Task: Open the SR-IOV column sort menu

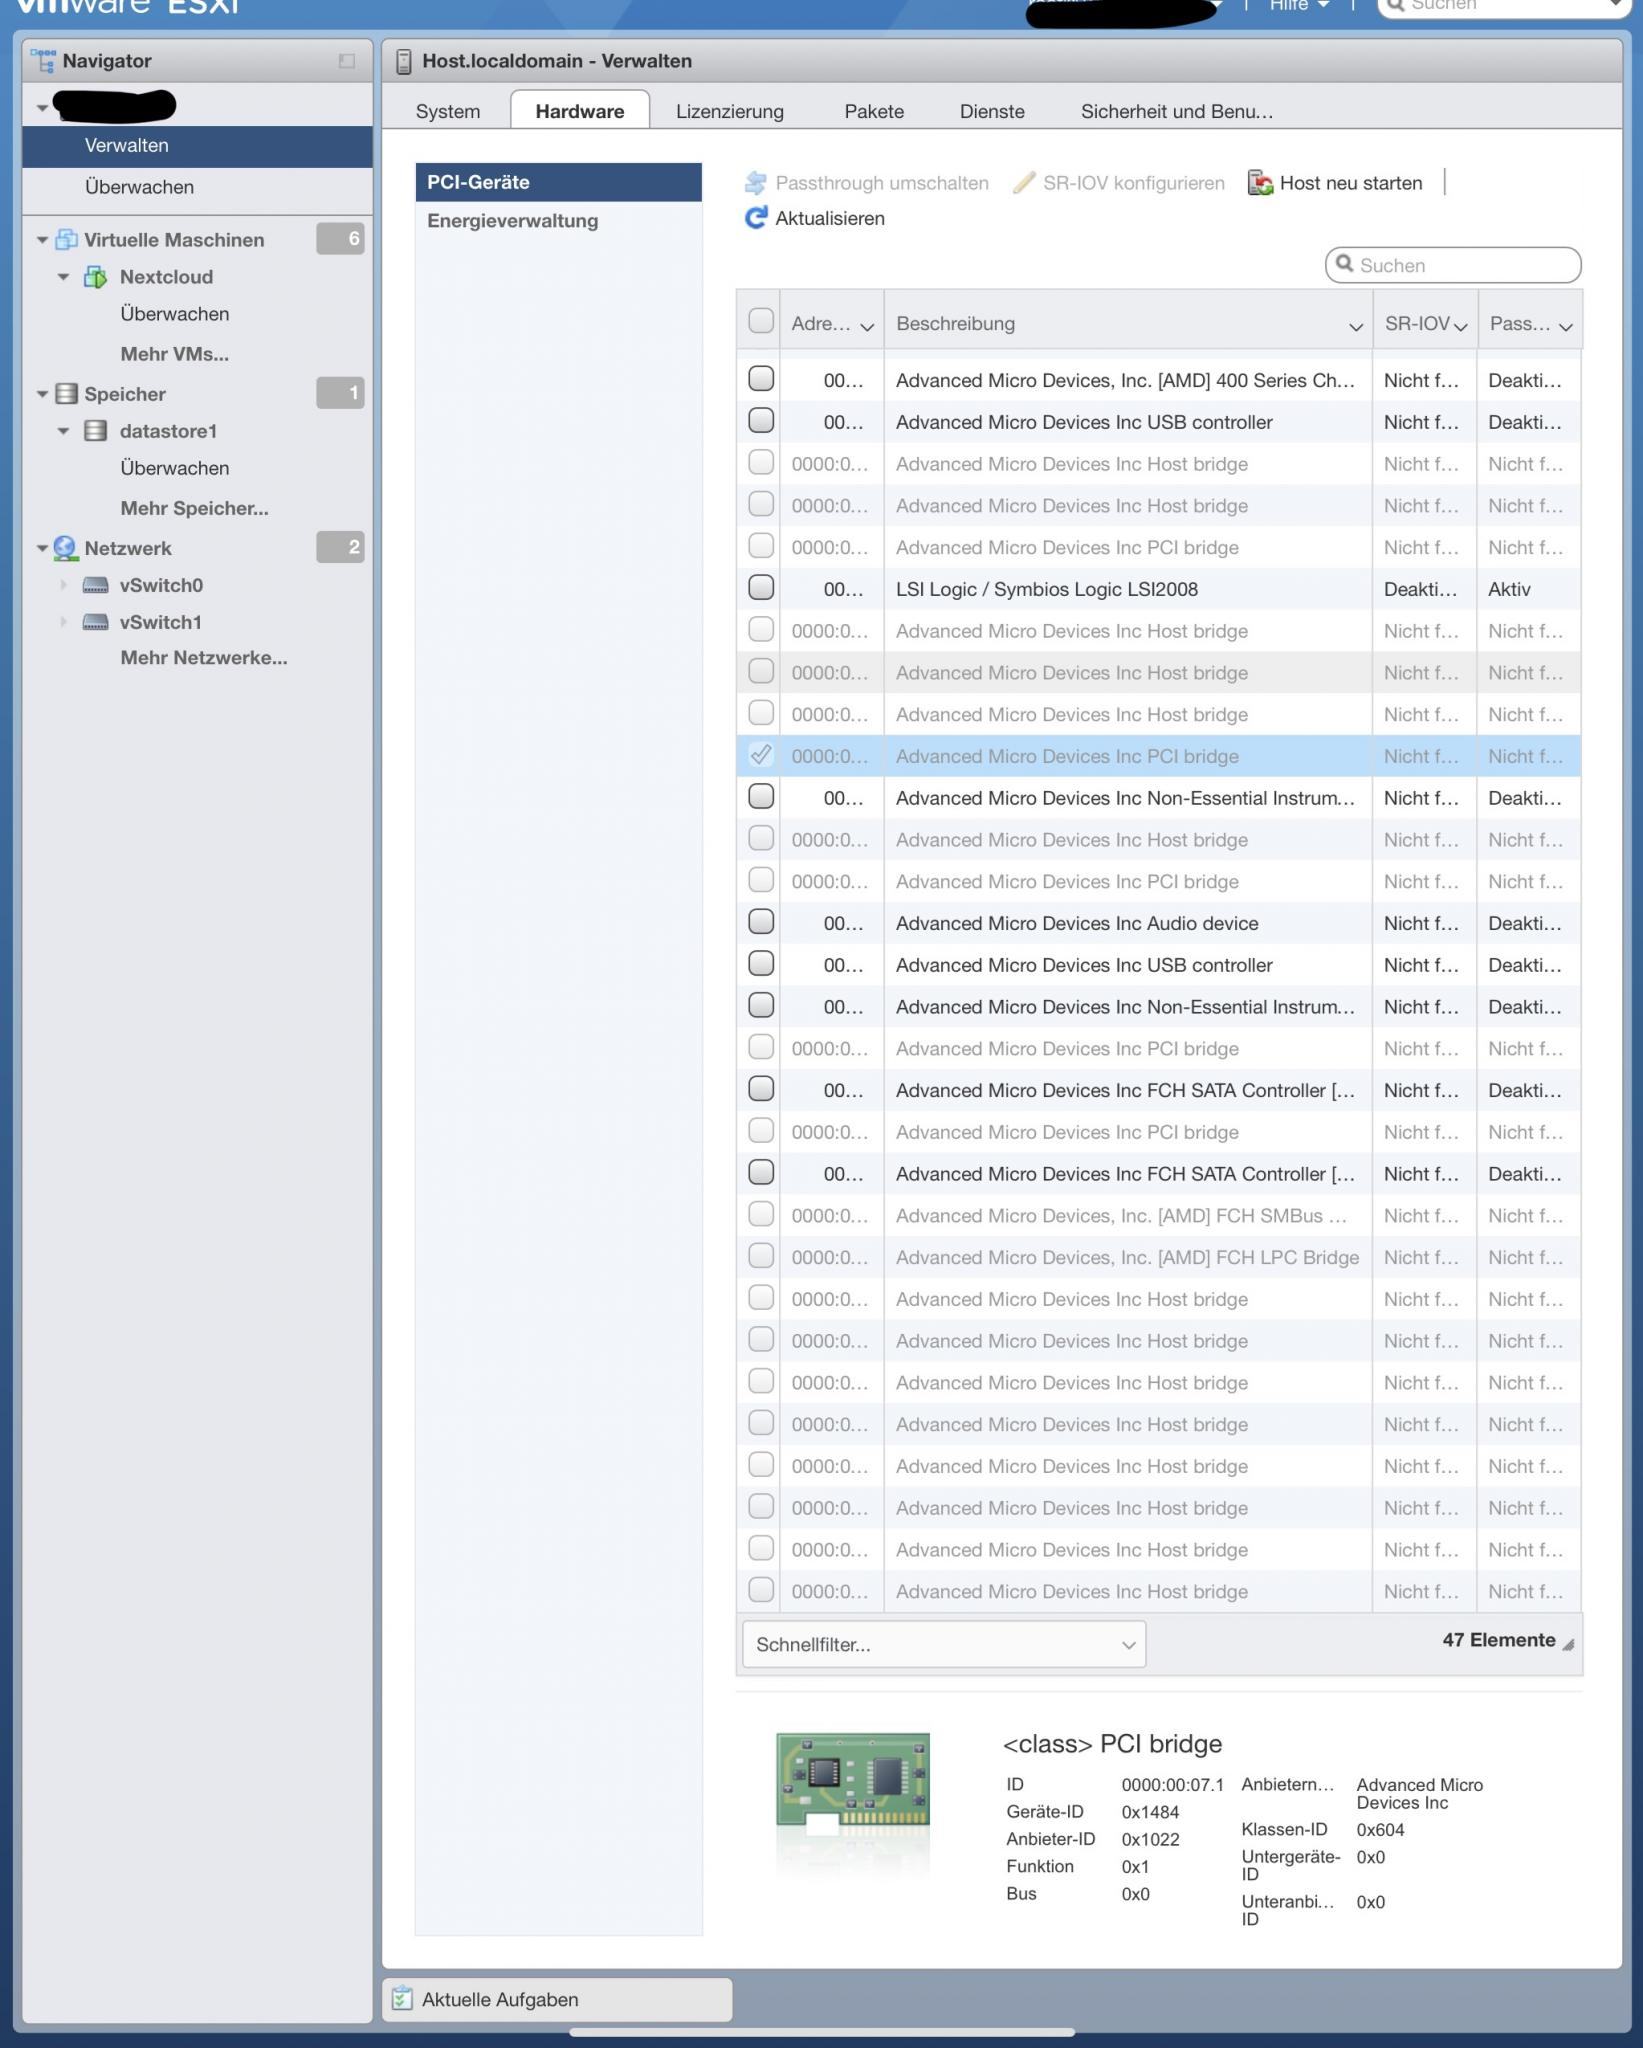Action: 1461,326
